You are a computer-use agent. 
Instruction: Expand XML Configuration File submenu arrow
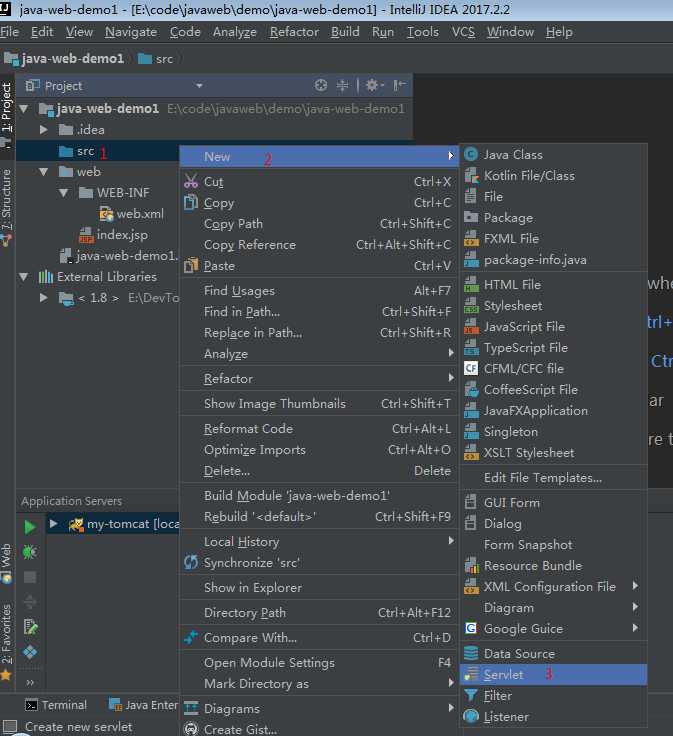[635, 586]
